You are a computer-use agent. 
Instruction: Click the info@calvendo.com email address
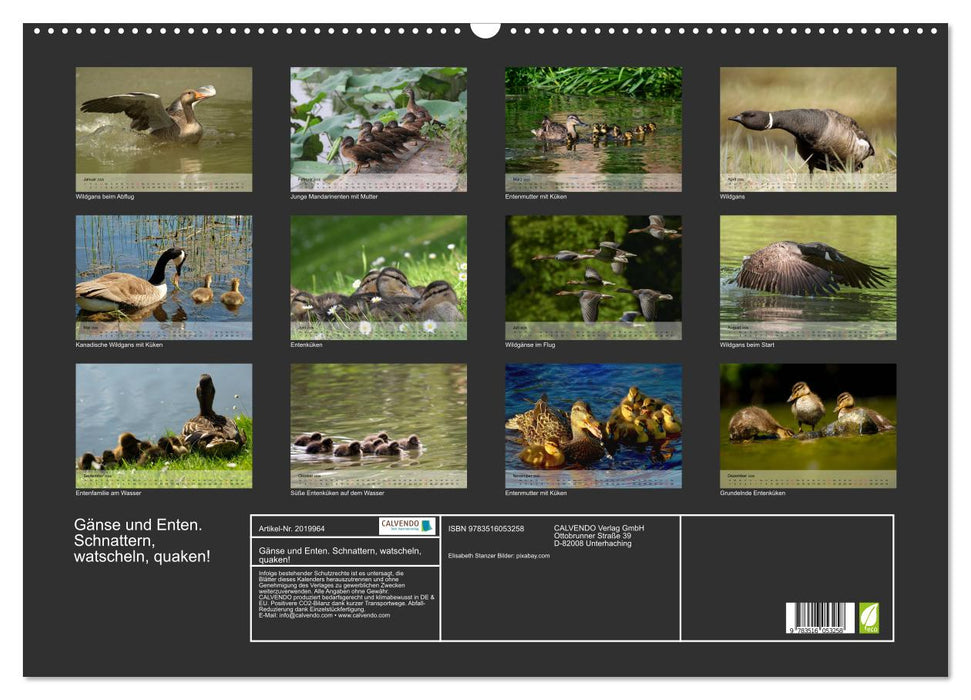pyautogui.click(x=303, y=615)
